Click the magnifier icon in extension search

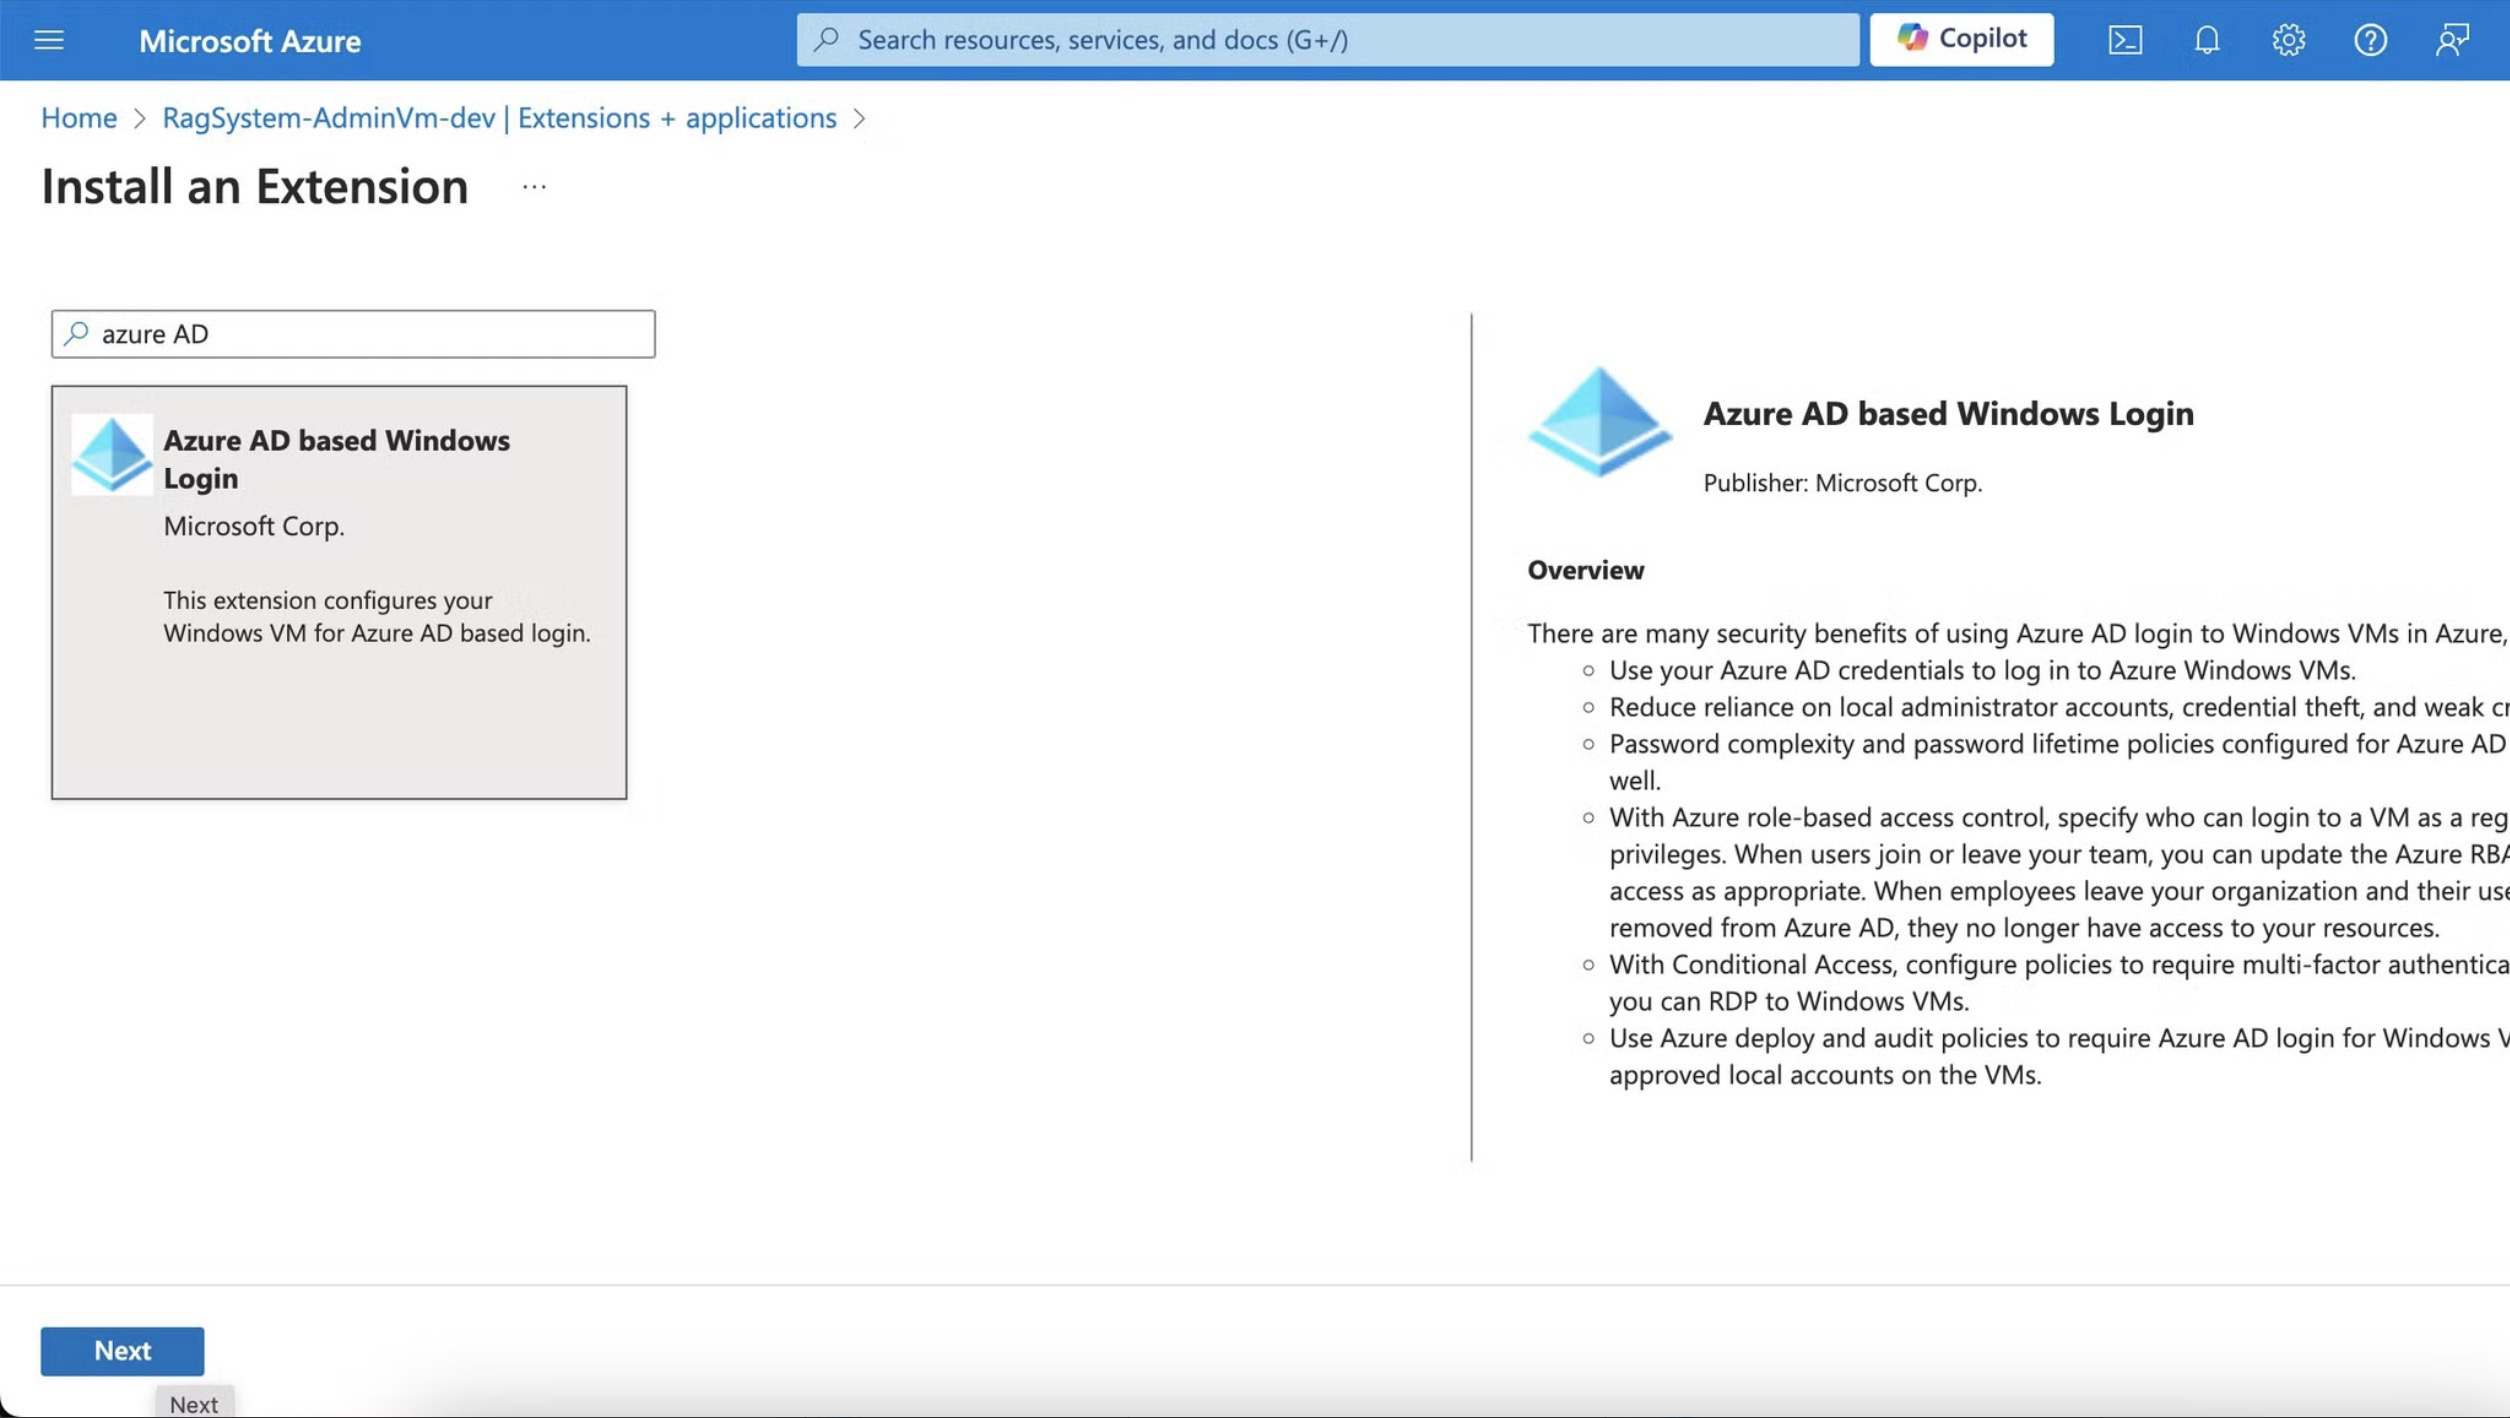pyautogui.click(x=77, y=333)
